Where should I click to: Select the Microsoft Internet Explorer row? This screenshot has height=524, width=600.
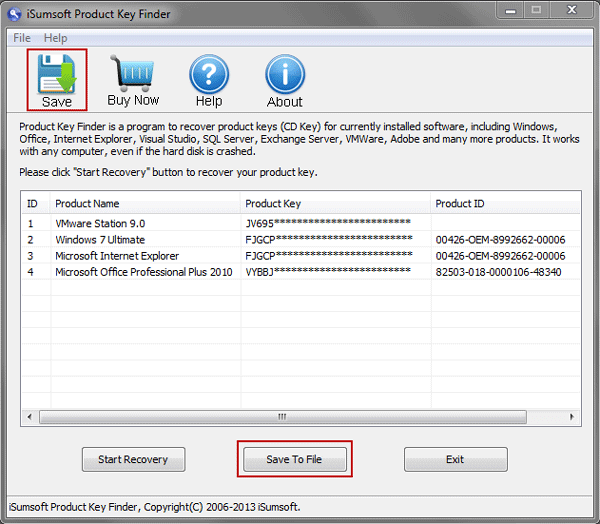pos(301,256)
